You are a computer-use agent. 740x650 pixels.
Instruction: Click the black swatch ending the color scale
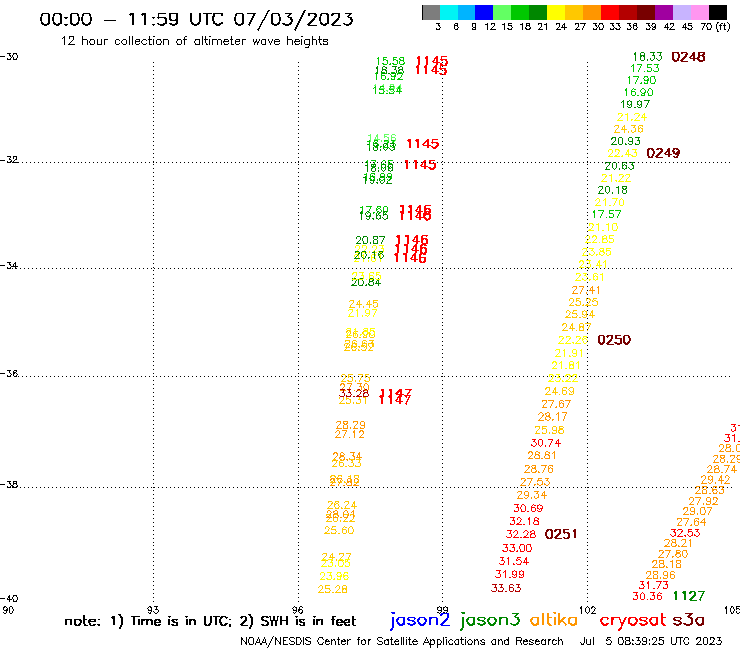(717, 12)
